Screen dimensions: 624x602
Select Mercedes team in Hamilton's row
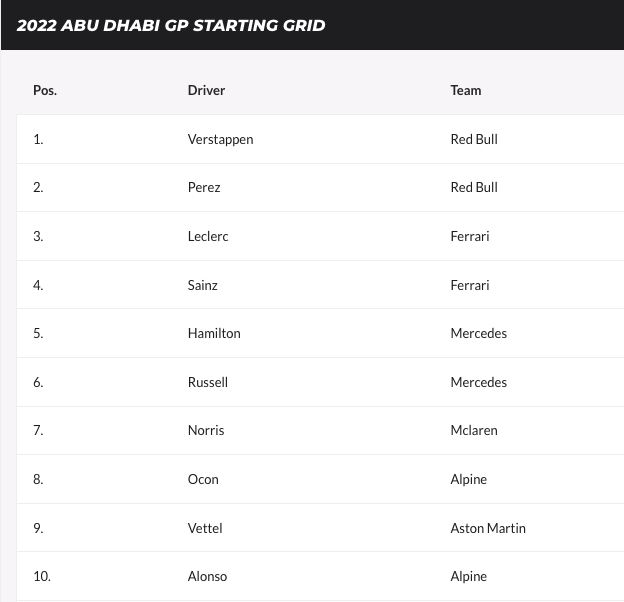click(479, 333)
